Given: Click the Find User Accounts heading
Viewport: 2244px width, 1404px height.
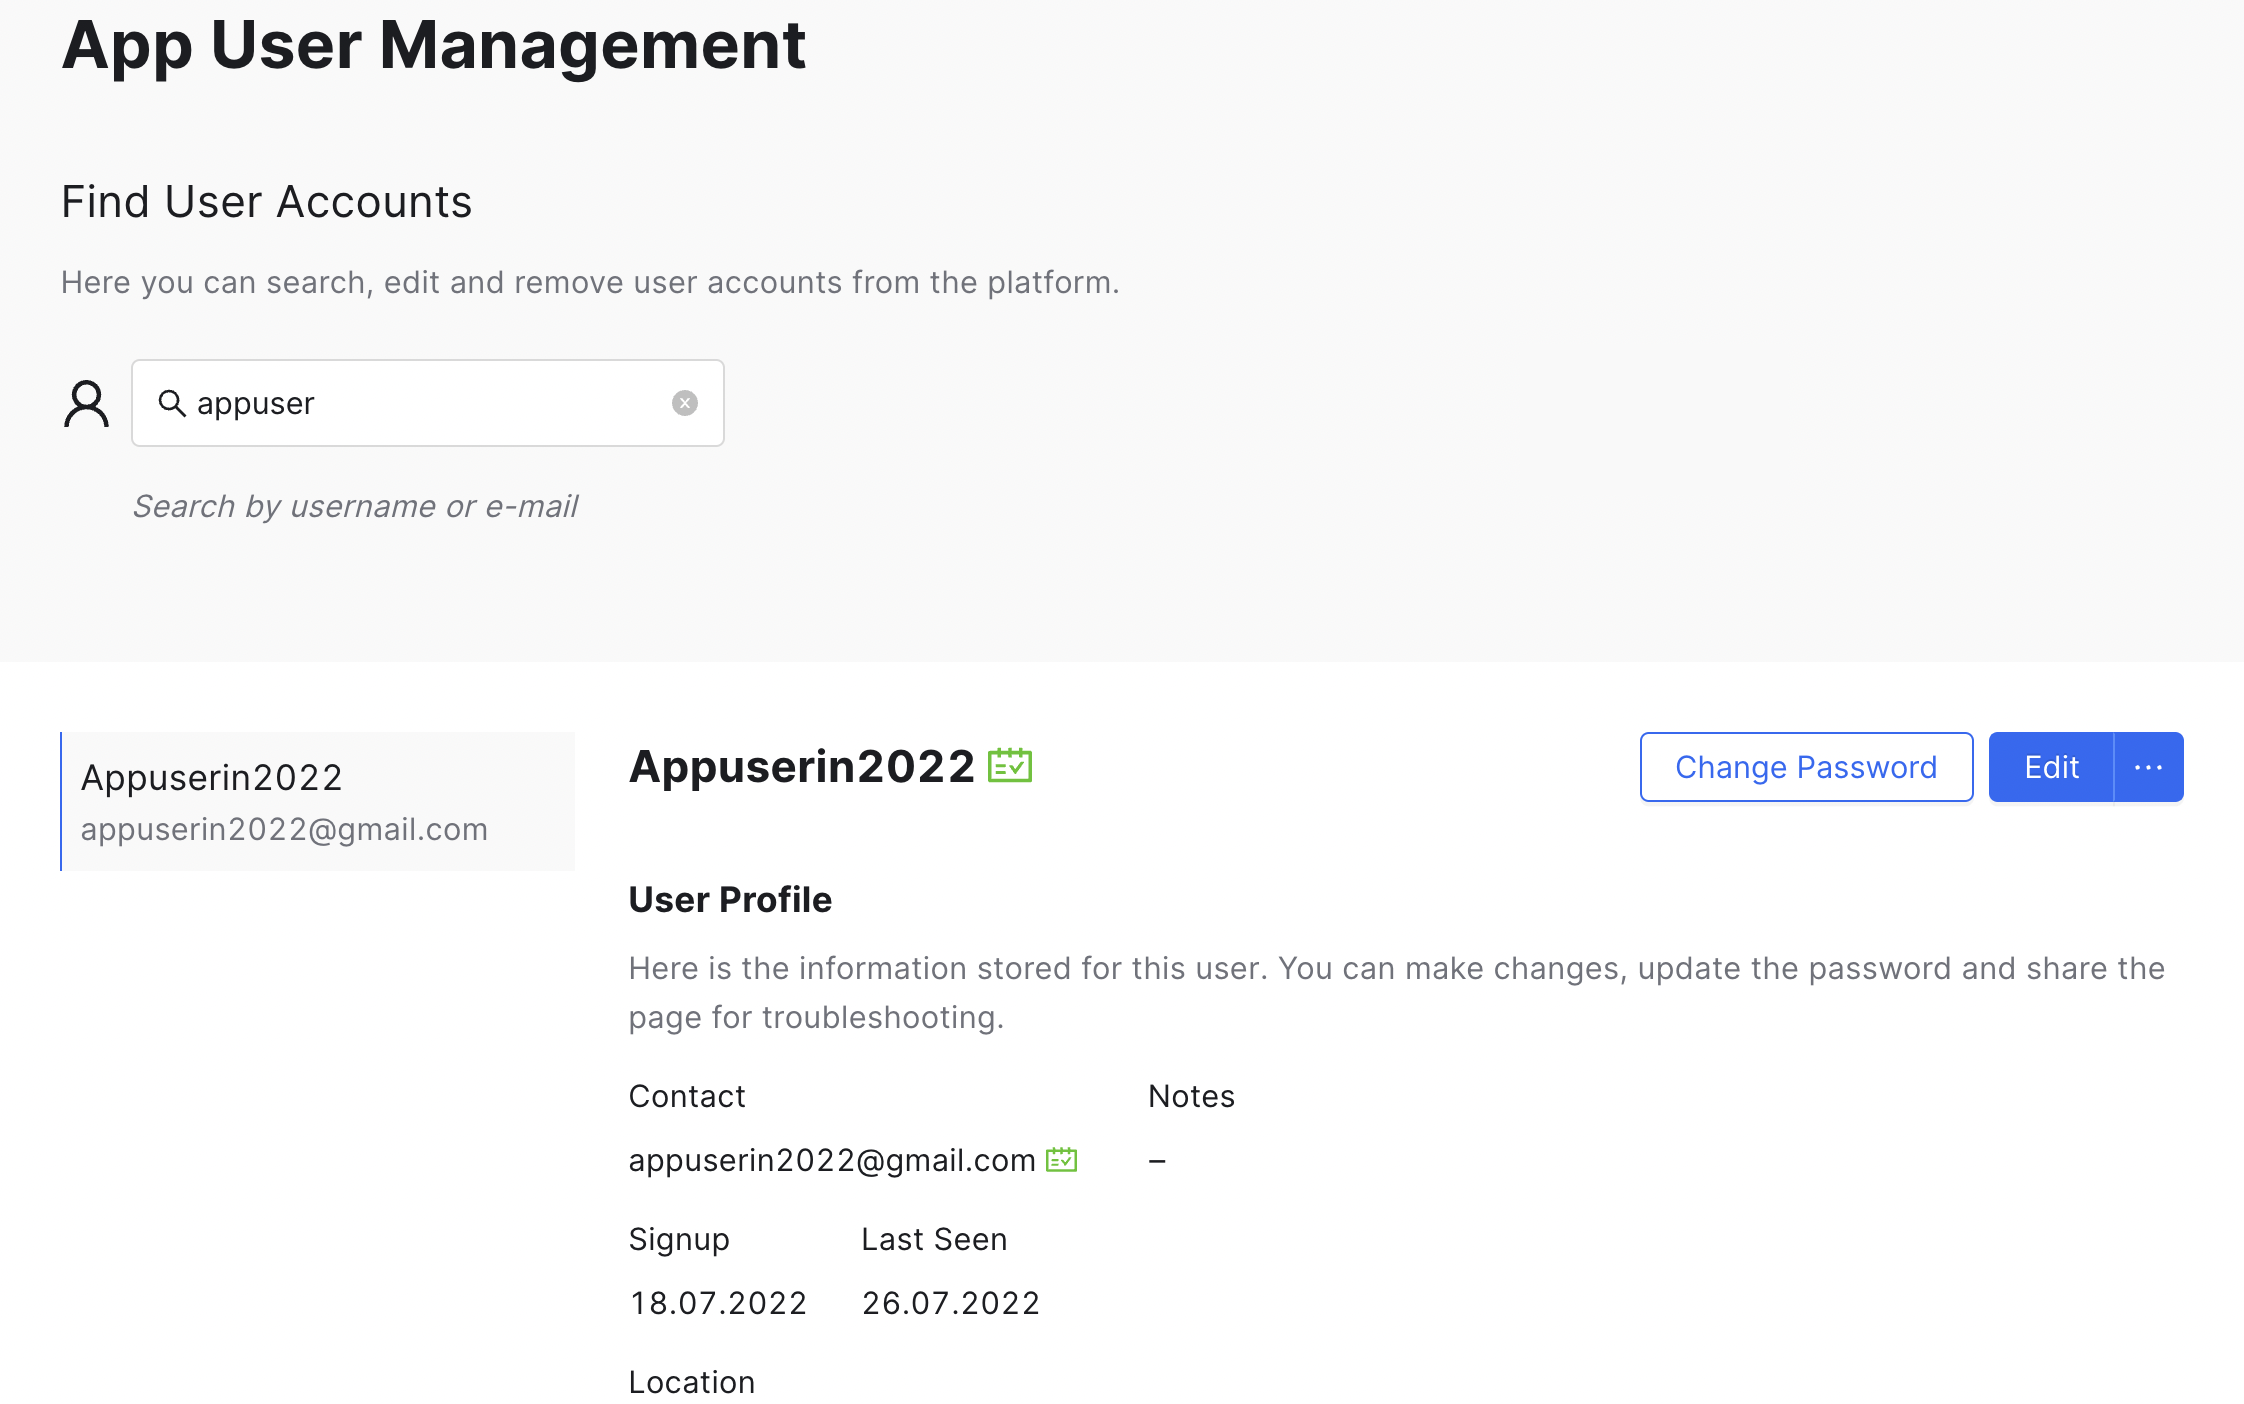Looking at the screenshot, I should (x=266, y=202).
